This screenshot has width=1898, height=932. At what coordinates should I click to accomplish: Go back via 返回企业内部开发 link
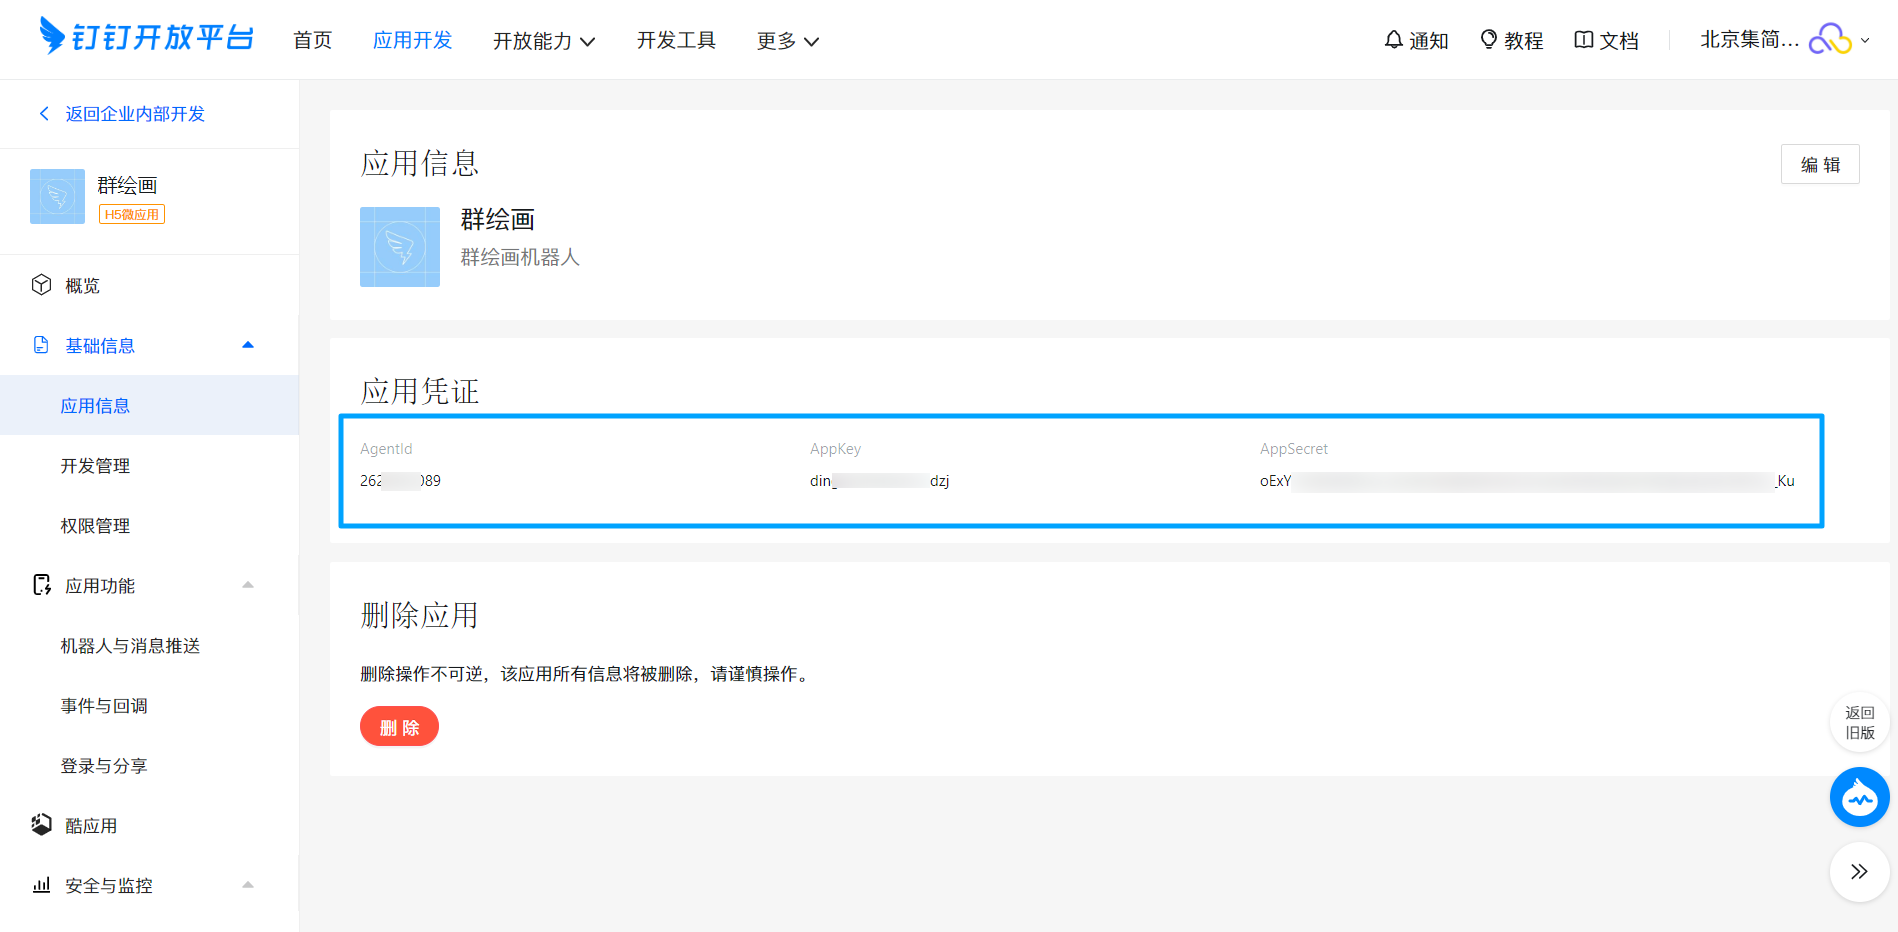[x=135, y=114]
